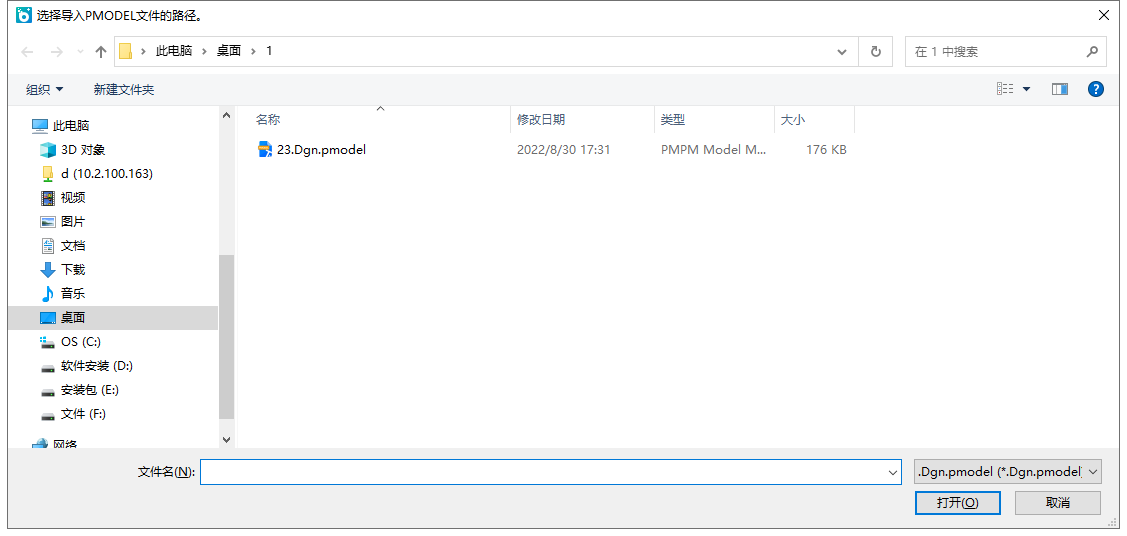
Task: Open the view options dropdown arrow
Action: click(1026, 89)
